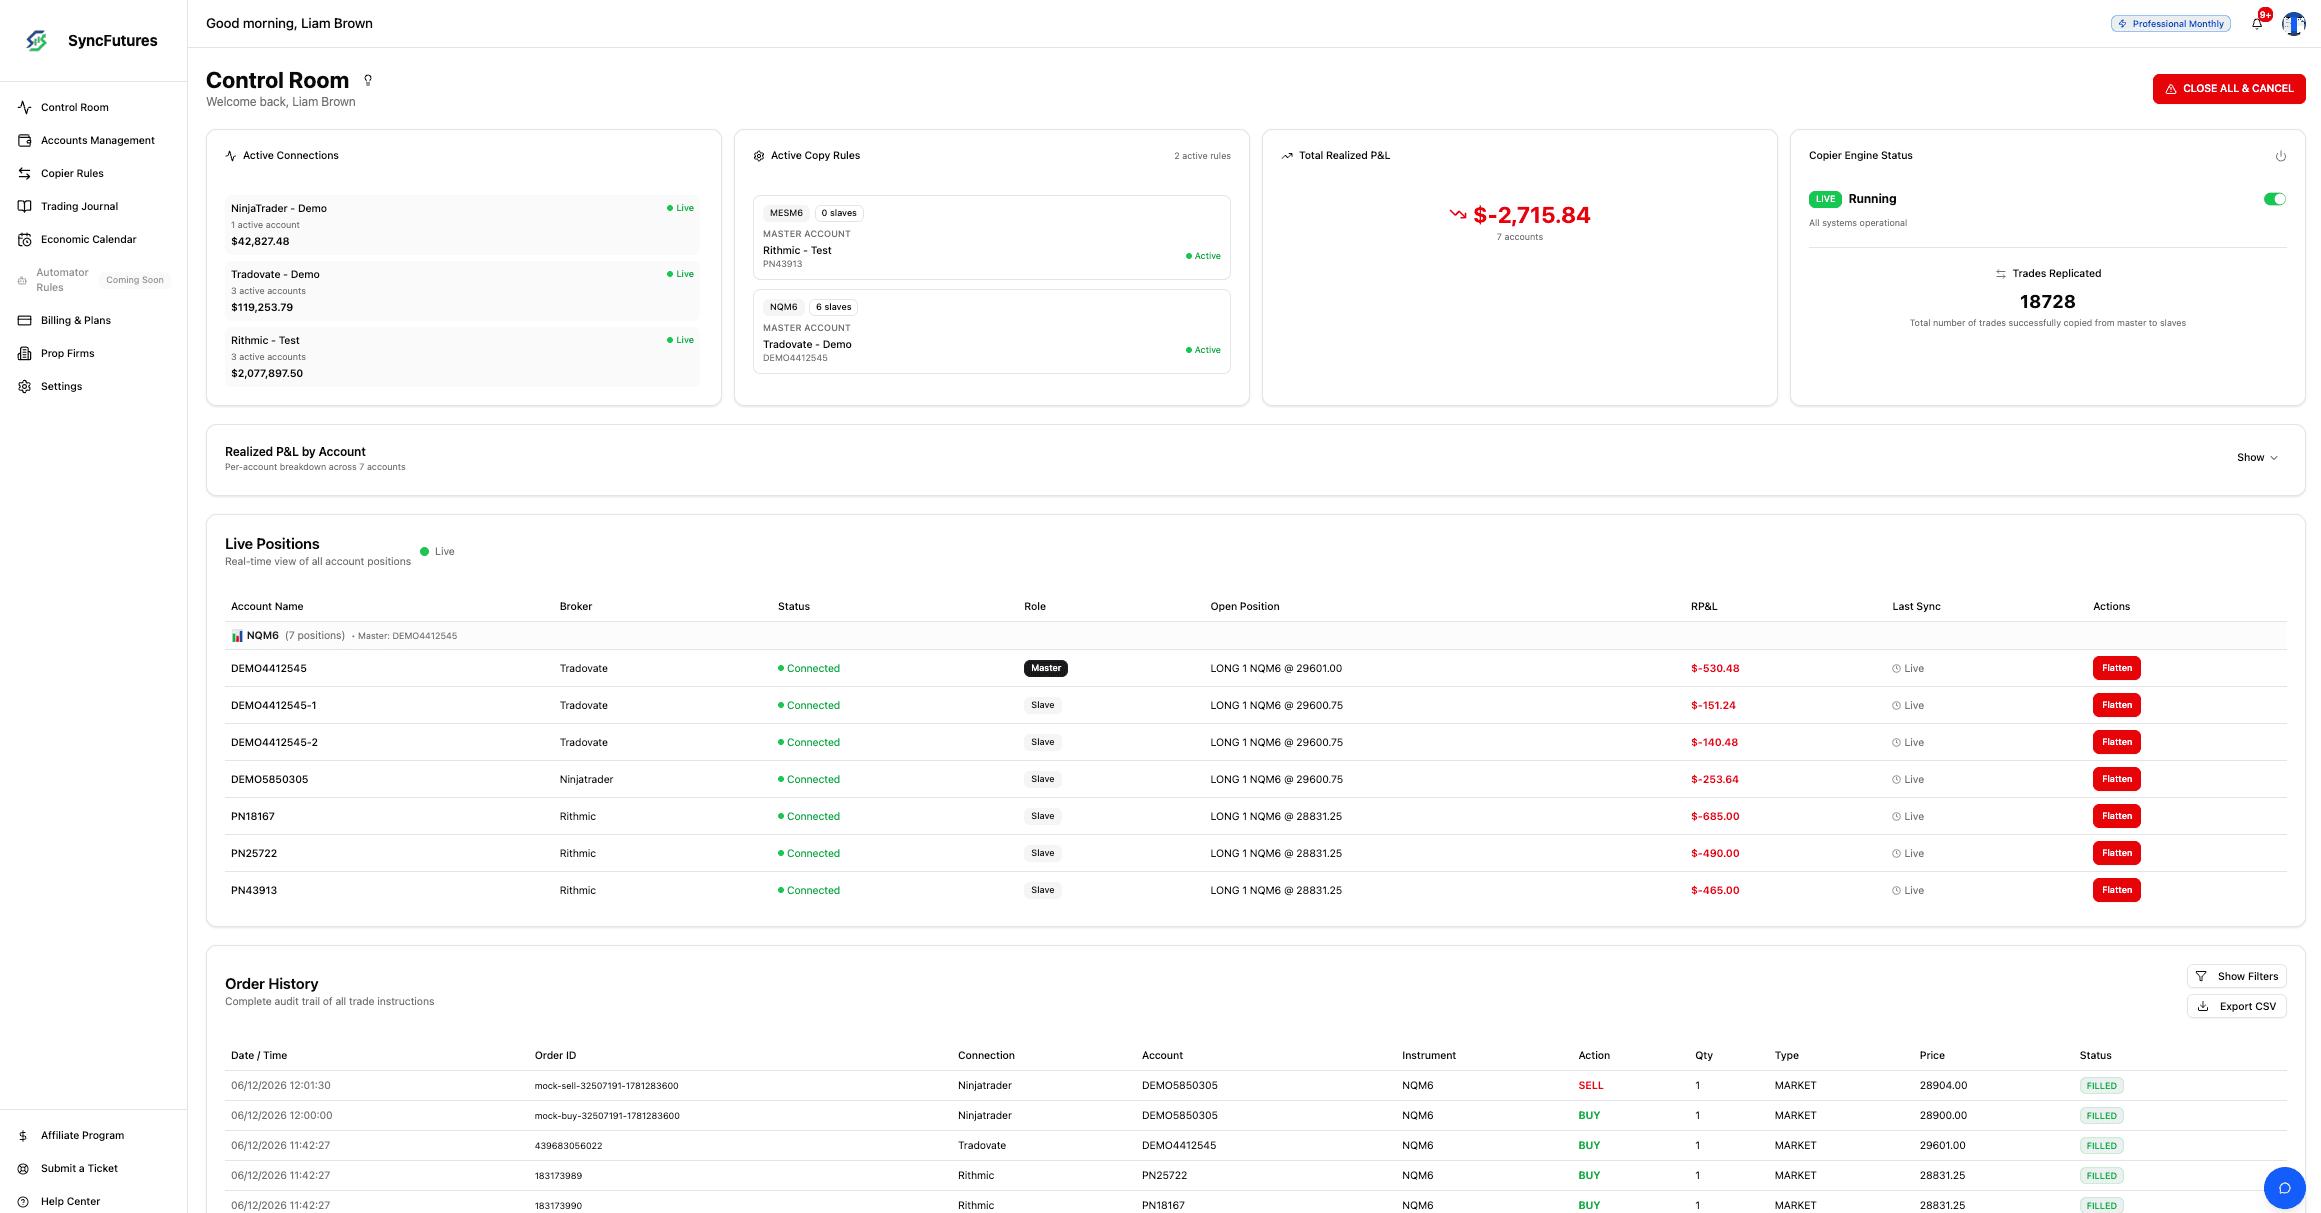Click the Active Connections pulse icon
The height and width of the screenshot is (1213, 2321).
click(231, 156)
